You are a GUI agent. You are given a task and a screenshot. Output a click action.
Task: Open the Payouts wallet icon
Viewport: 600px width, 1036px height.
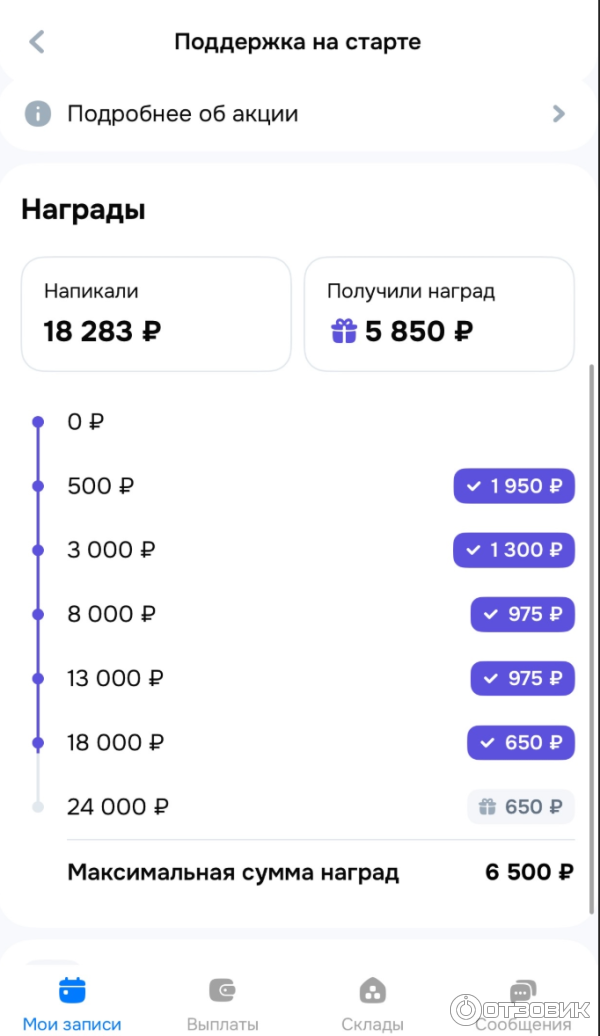click(x=222, y=990)
